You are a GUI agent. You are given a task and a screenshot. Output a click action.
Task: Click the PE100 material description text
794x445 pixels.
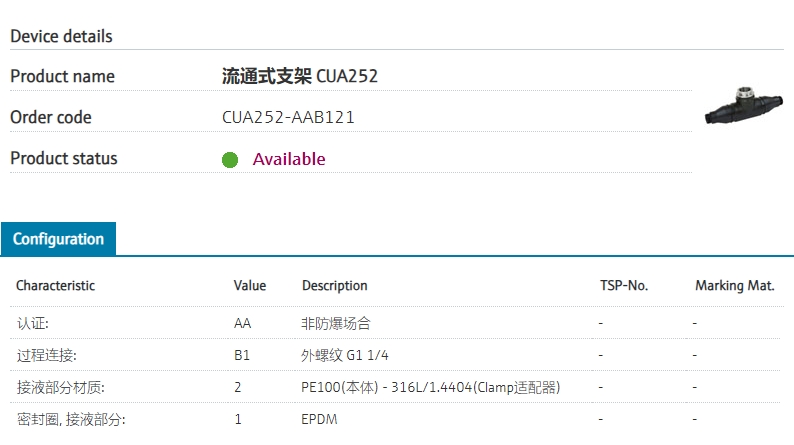(430, 387)
